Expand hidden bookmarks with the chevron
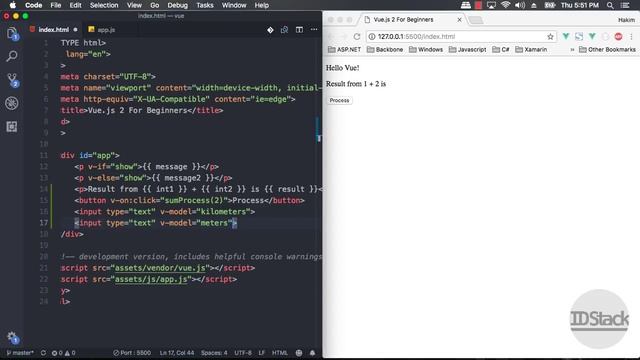 [572, 49]
